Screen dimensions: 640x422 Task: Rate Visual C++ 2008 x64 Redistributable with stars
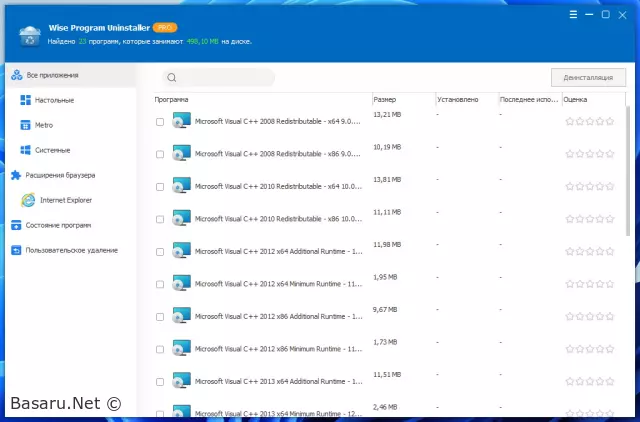pos(590,121)
